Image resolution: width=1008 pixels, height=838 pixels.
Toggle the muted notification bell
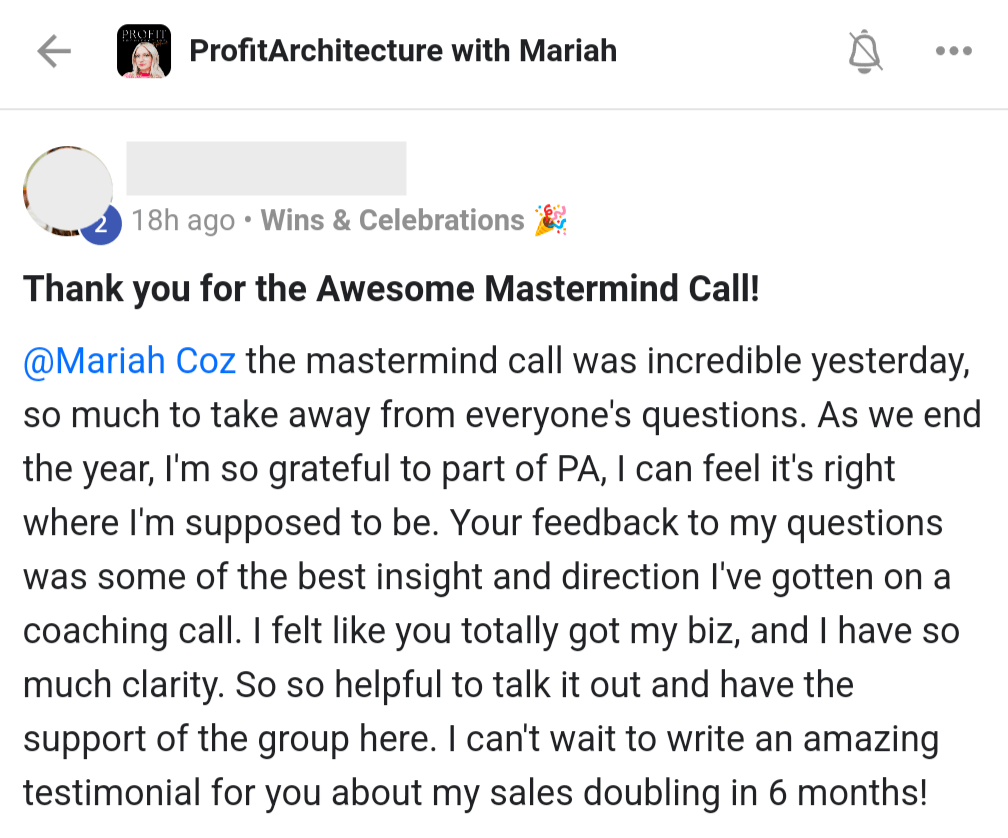tap(865, 51)
